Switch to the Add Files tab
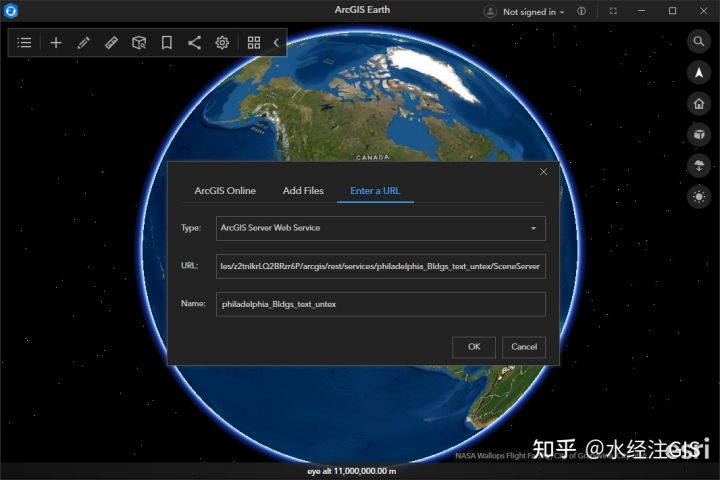The width and height of the screenshot is (720, 480). coord(303,191)
